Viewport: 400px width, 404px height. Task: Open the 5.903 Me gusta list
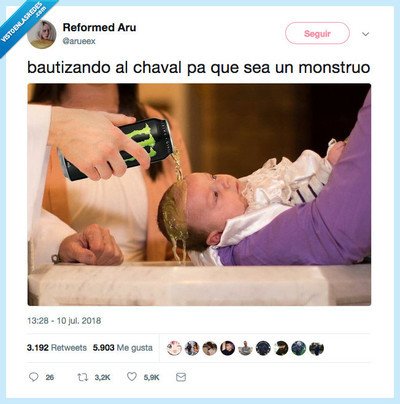123,348
